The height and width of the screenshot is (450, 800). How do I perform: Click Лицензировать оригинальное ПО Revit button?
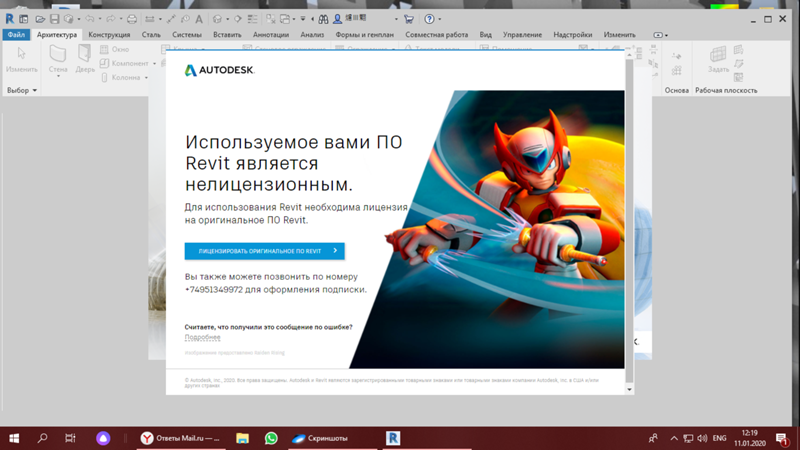[264, 251]
